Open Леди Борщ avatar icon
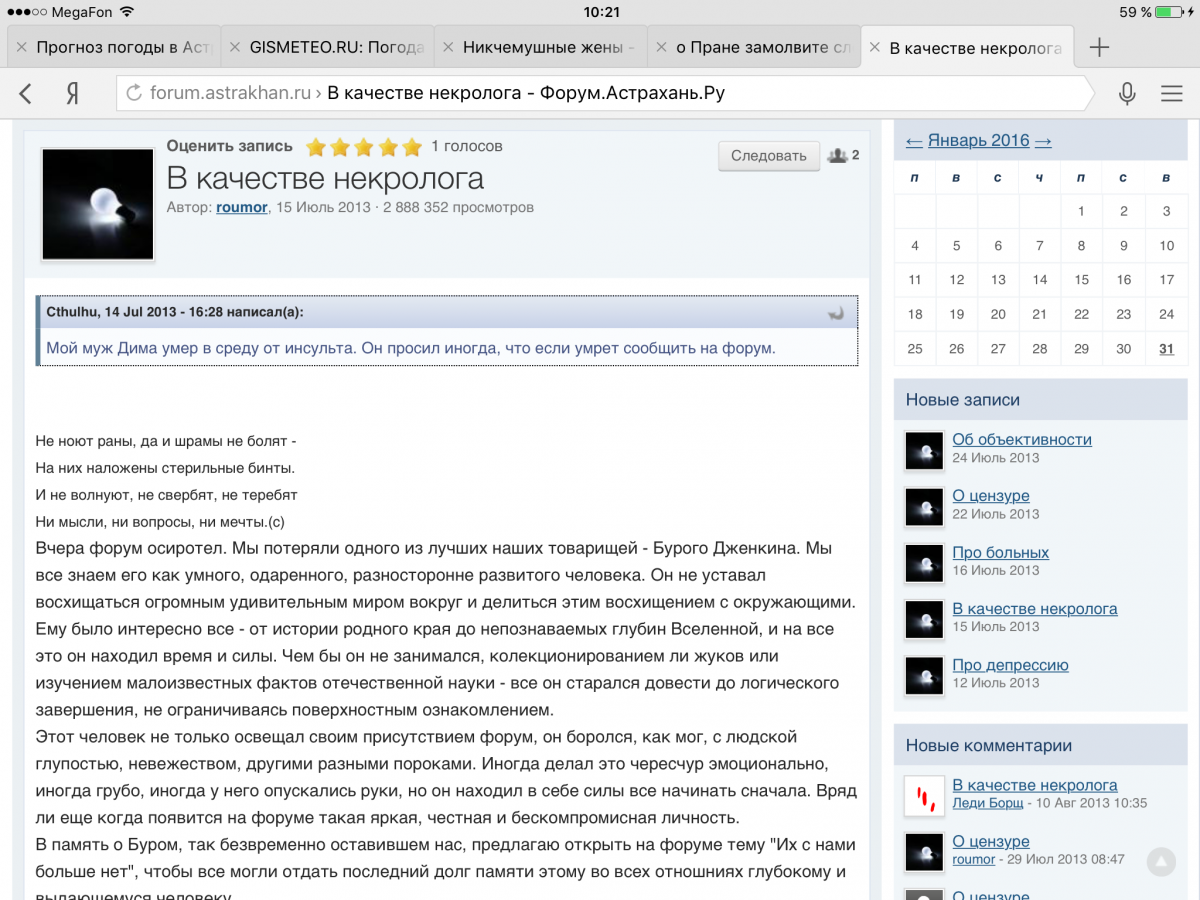This screenshot has height=900, width=1200. (x=924, y=796)
